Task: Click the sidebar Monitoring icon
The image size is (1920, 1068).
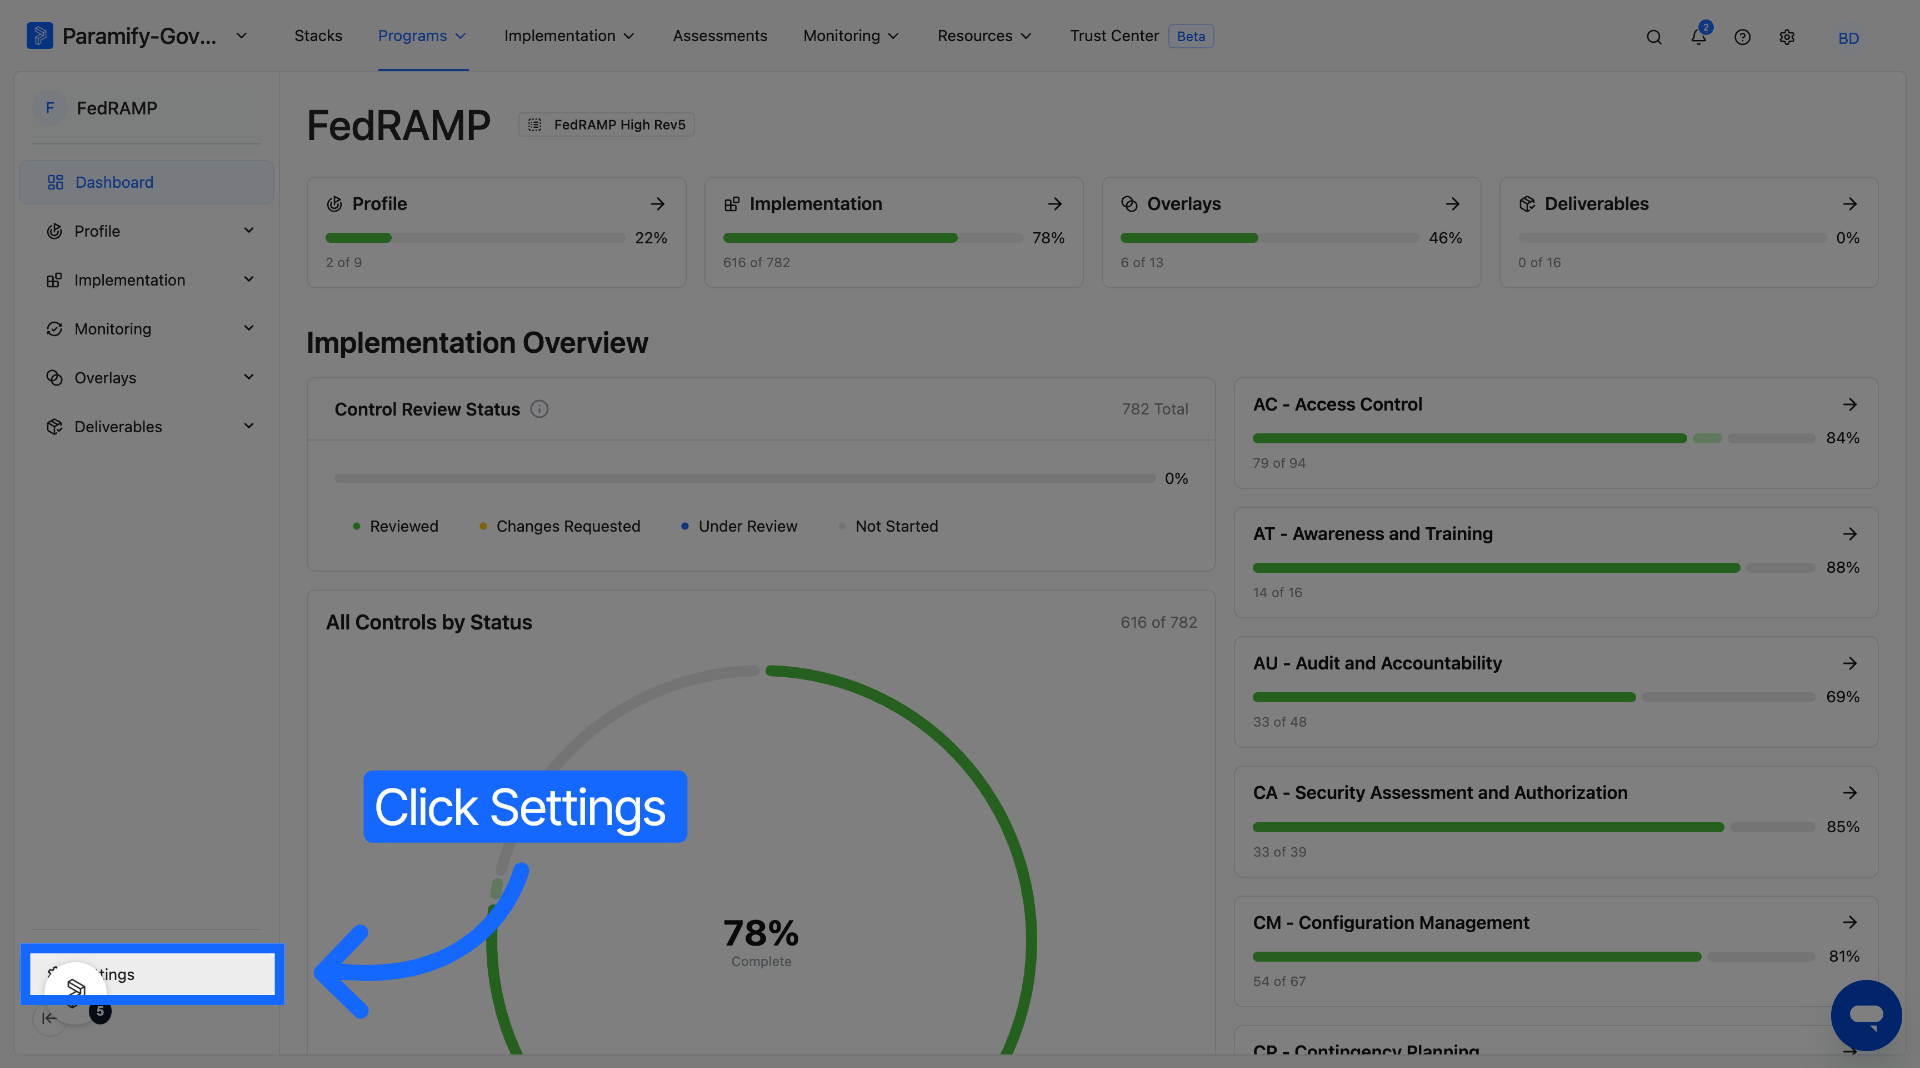Action: point(54,329)
